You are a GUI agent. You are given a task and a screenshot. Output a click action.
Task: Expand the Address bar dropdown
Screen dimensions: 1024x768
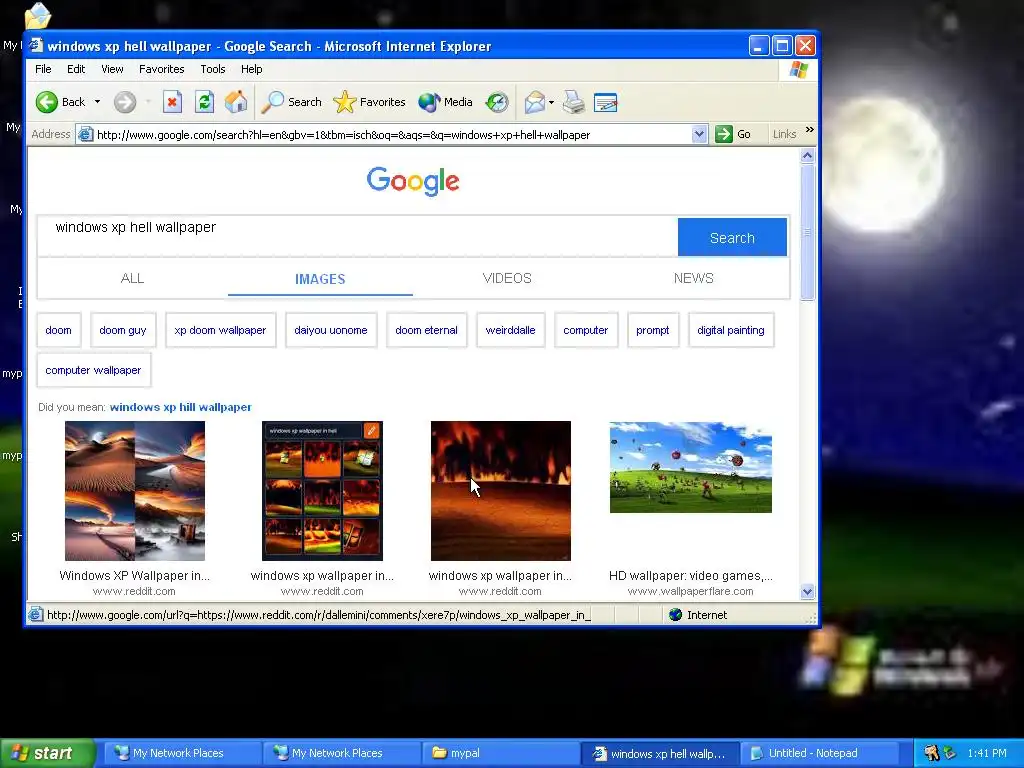tap(699, 135)
